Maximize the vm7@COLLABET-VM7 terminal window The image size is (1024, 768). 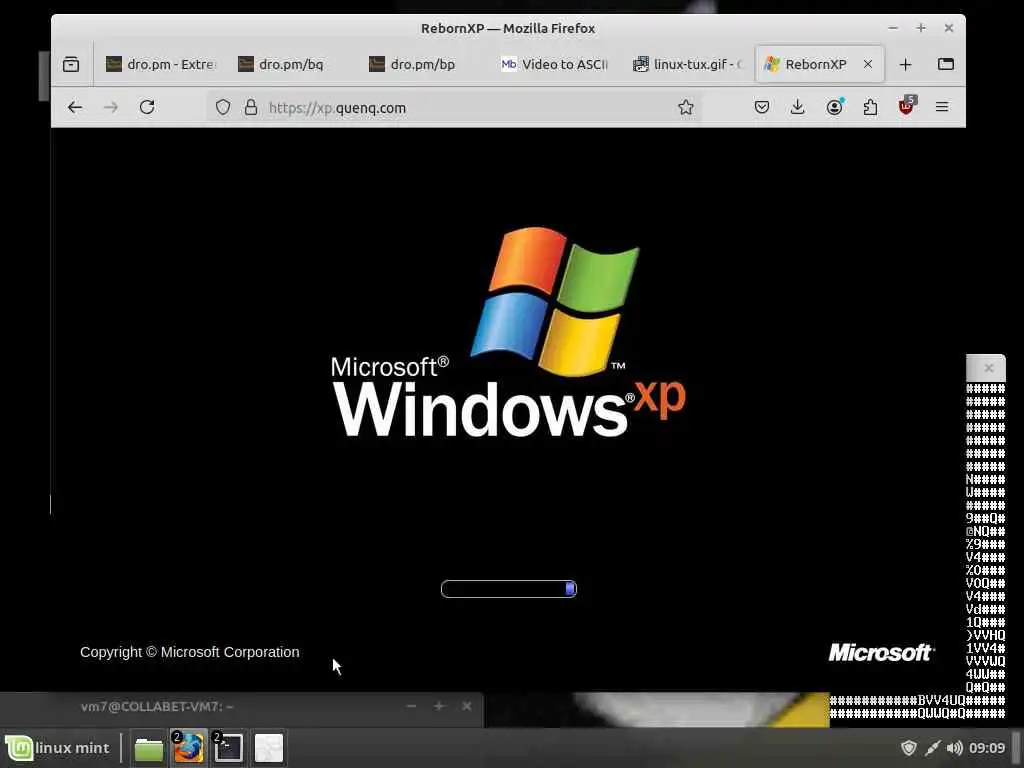(439, 706)
